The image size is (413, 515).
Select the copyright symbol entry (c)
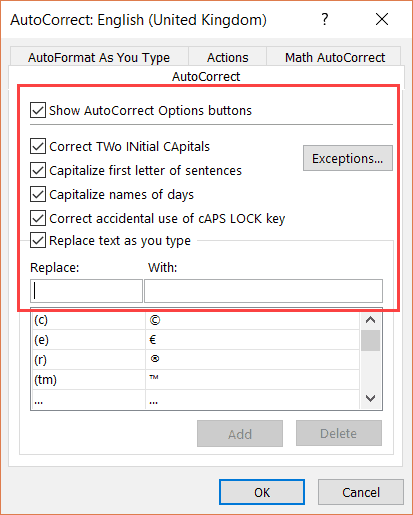(196, 320)
